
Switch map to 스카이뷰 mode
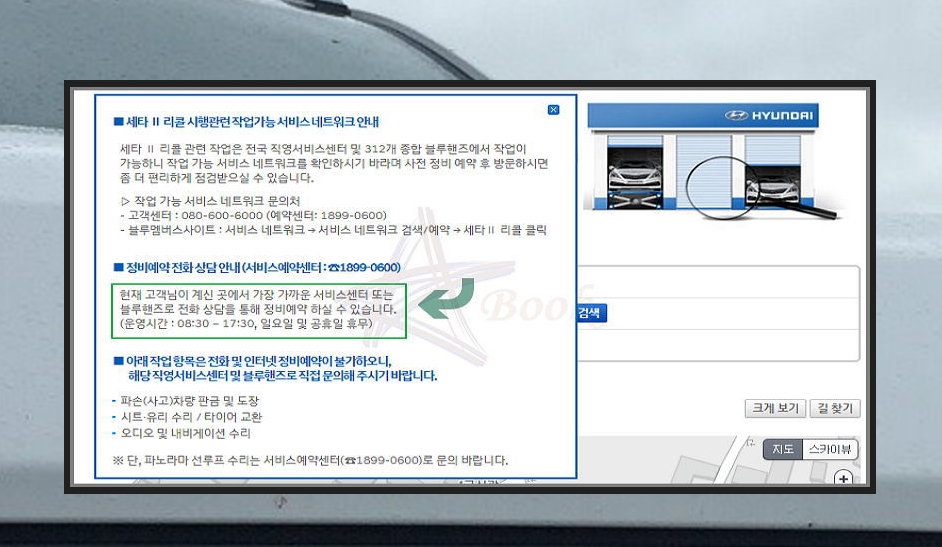coord(830,449)
